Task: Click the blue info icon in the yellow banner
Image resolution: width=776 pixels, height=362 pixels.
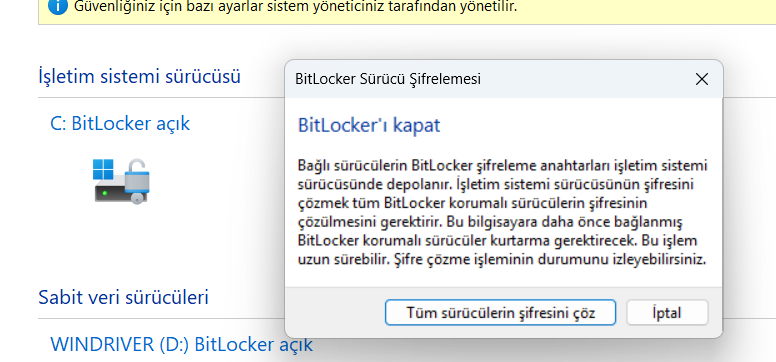Action: coord(57,6)
